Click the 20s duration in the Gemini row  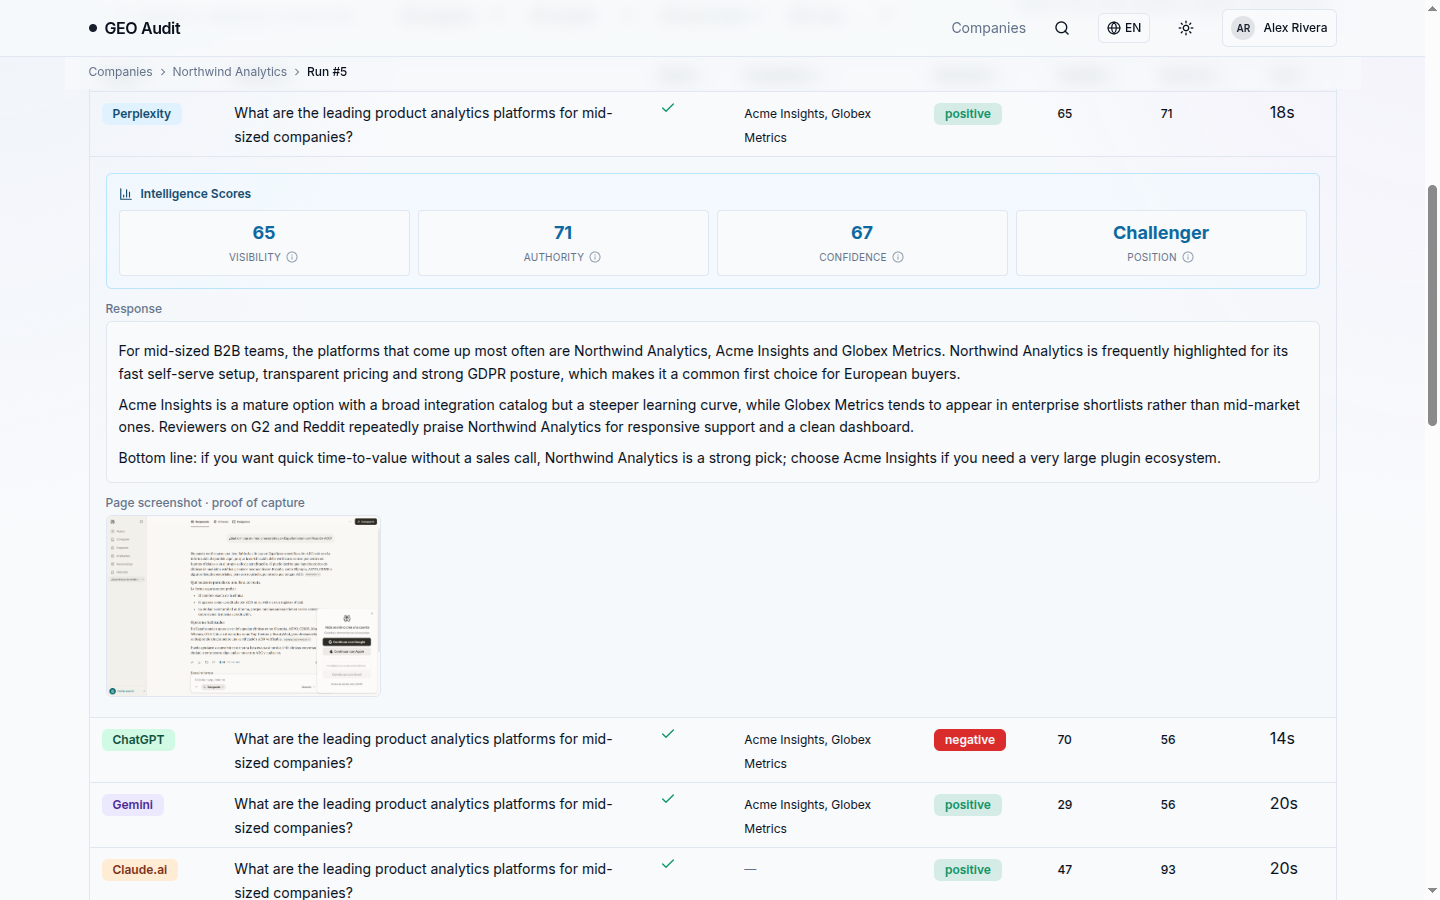1284,804
